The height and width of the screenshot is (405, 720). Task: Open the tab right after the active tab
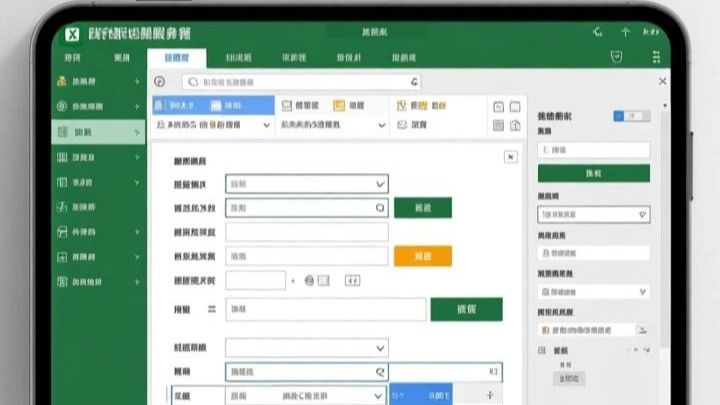point(238,57)
